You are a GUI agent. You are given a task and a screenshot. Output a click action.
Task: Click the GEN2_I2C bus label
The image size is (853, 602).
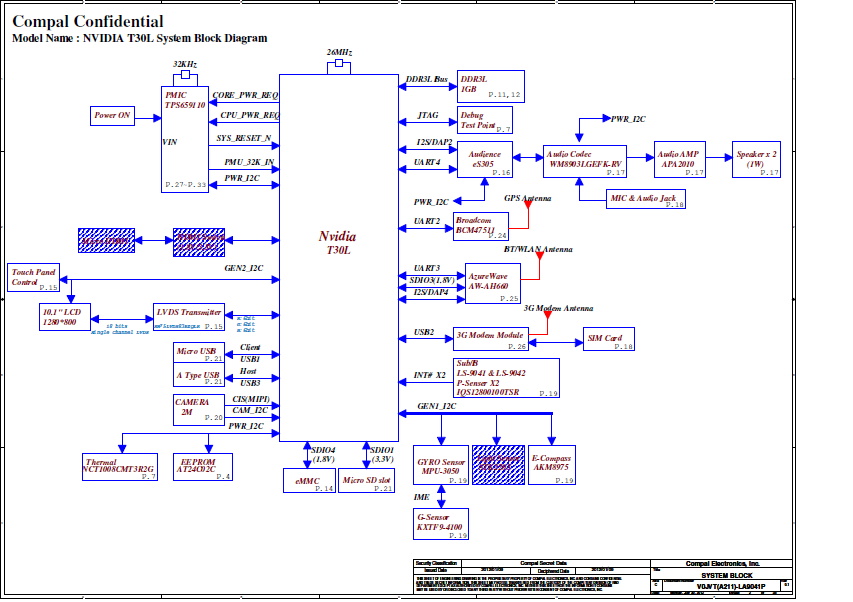pyautogui.click(x=244, y=269)
